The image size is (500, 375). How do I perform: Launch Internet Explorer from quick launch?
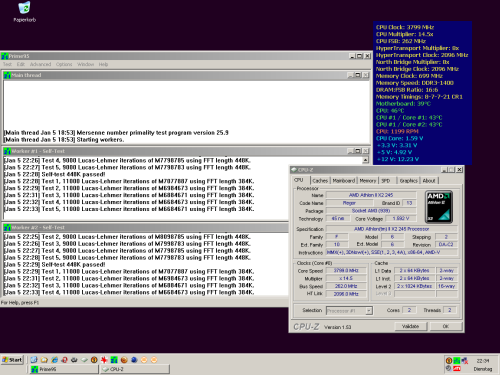point(54,360)
